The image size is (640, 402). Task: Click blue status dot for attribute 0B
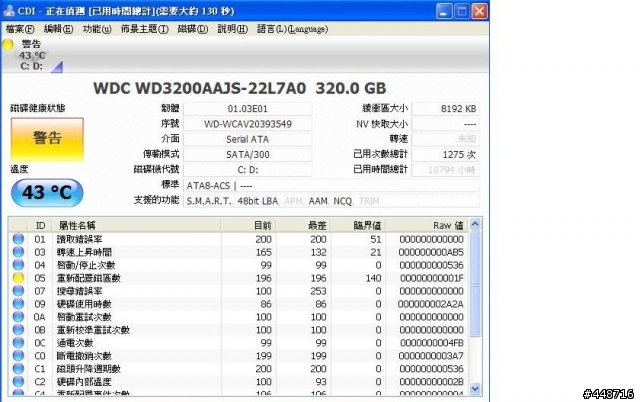pos(18,329)
